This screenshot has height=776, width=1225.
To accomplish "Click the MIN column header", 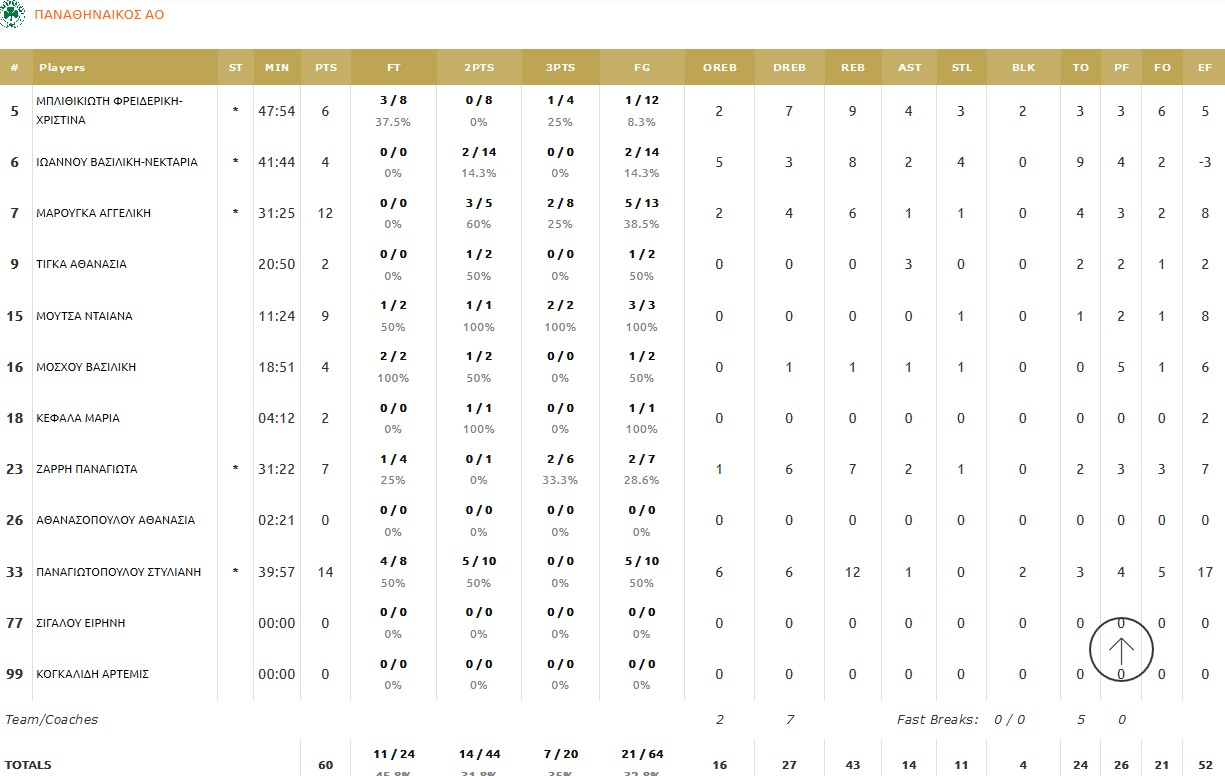I will point(277,68).
